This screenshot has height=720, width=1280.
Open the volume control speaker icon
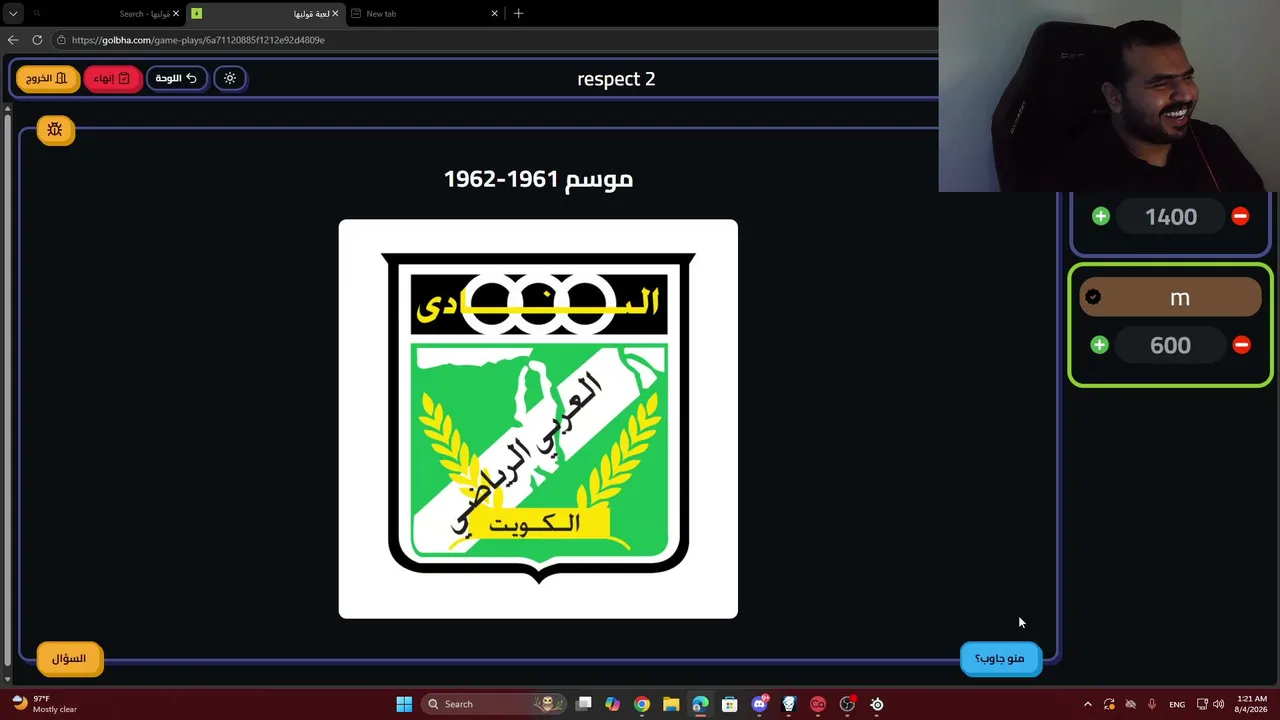(1218, 704)
